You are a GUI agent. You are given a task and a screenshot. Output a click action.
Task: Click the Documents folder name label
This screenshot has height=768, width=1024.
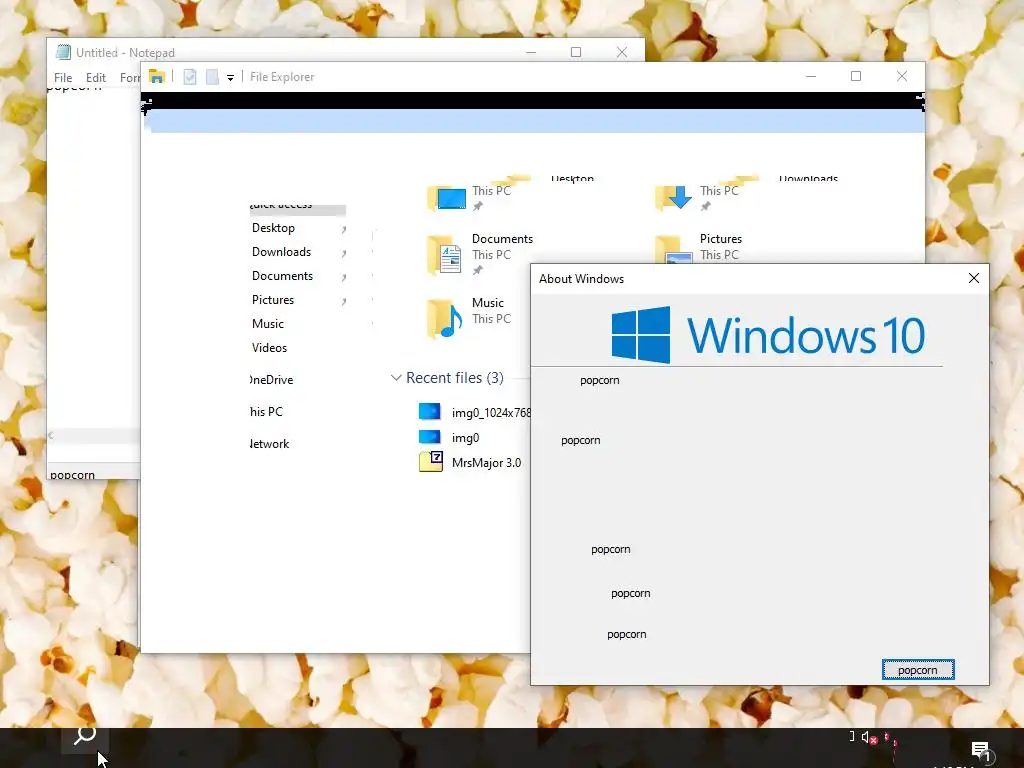point(502,239)
